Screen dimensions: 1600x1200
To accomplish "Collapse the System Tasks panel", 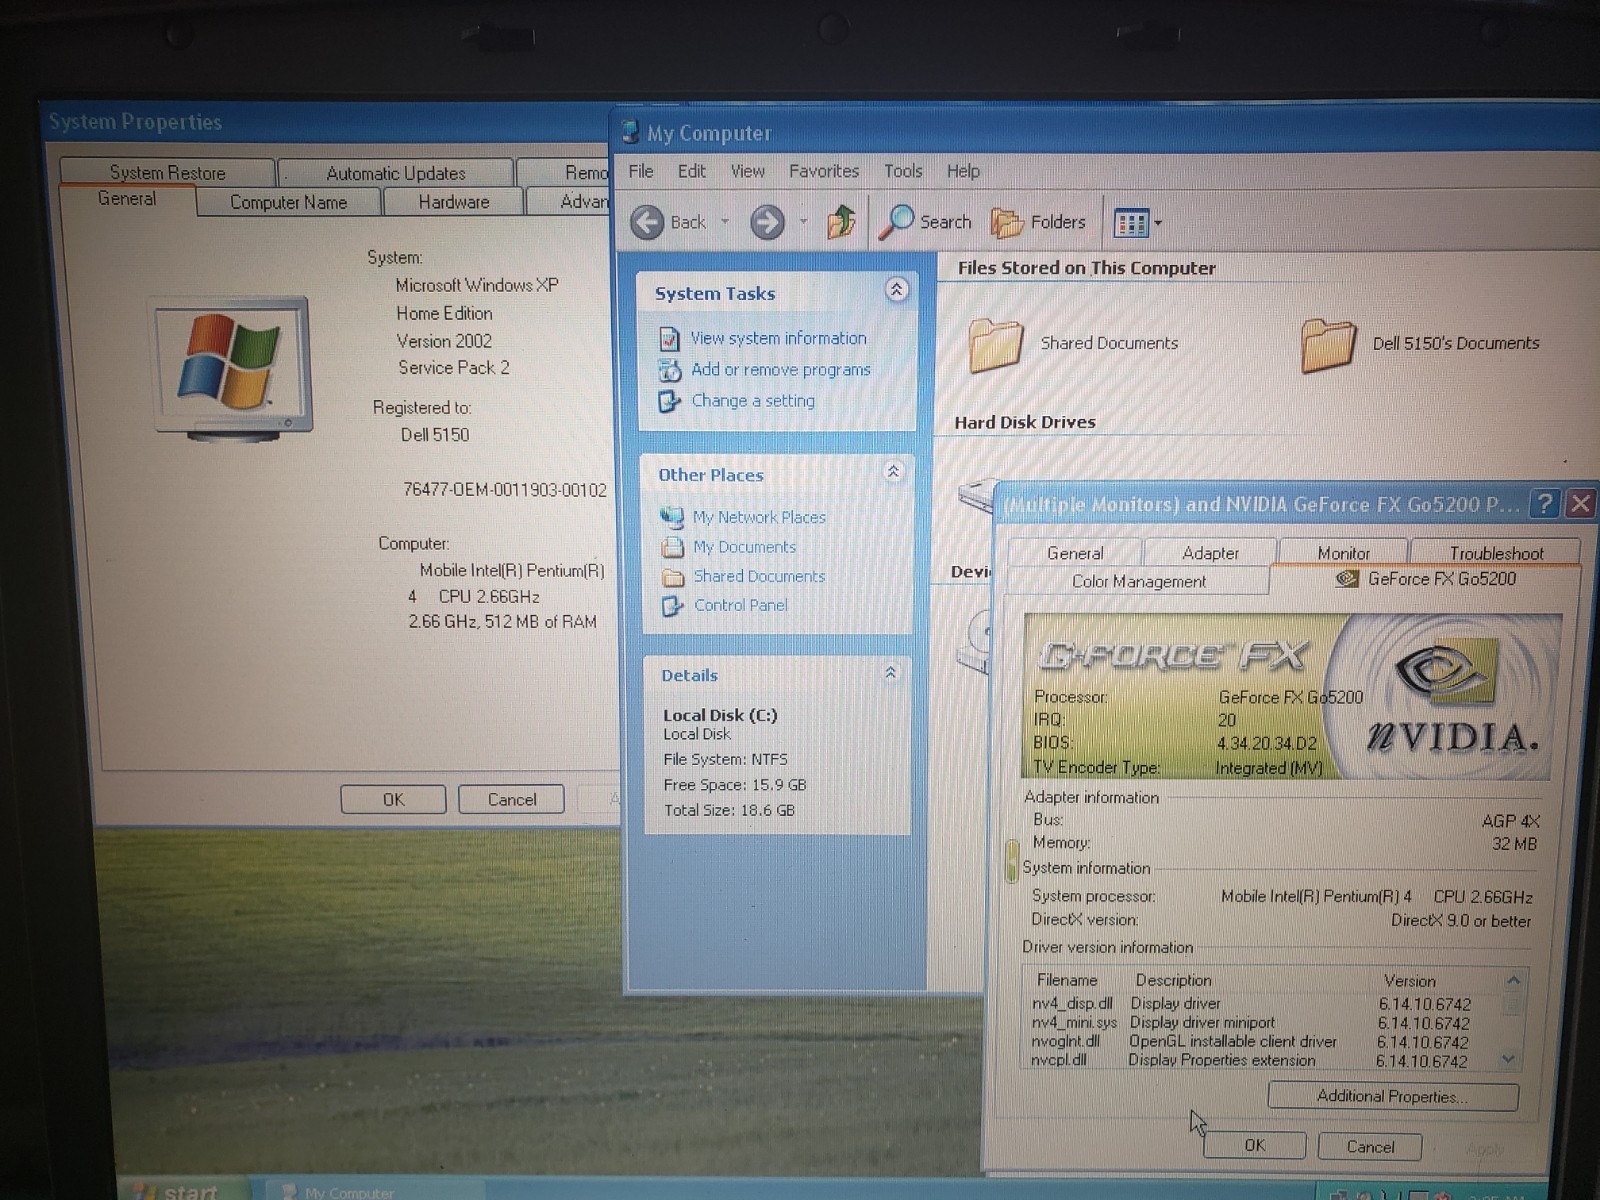I will 897,290.
